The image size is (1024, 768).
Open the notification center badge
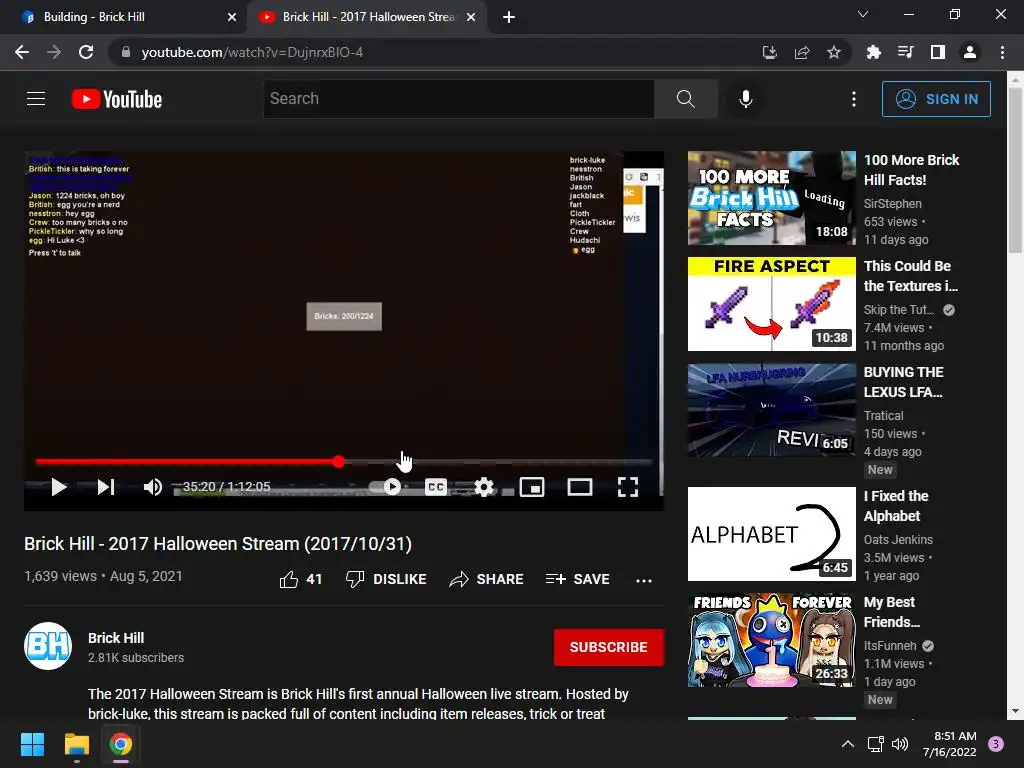click(996, 744)
